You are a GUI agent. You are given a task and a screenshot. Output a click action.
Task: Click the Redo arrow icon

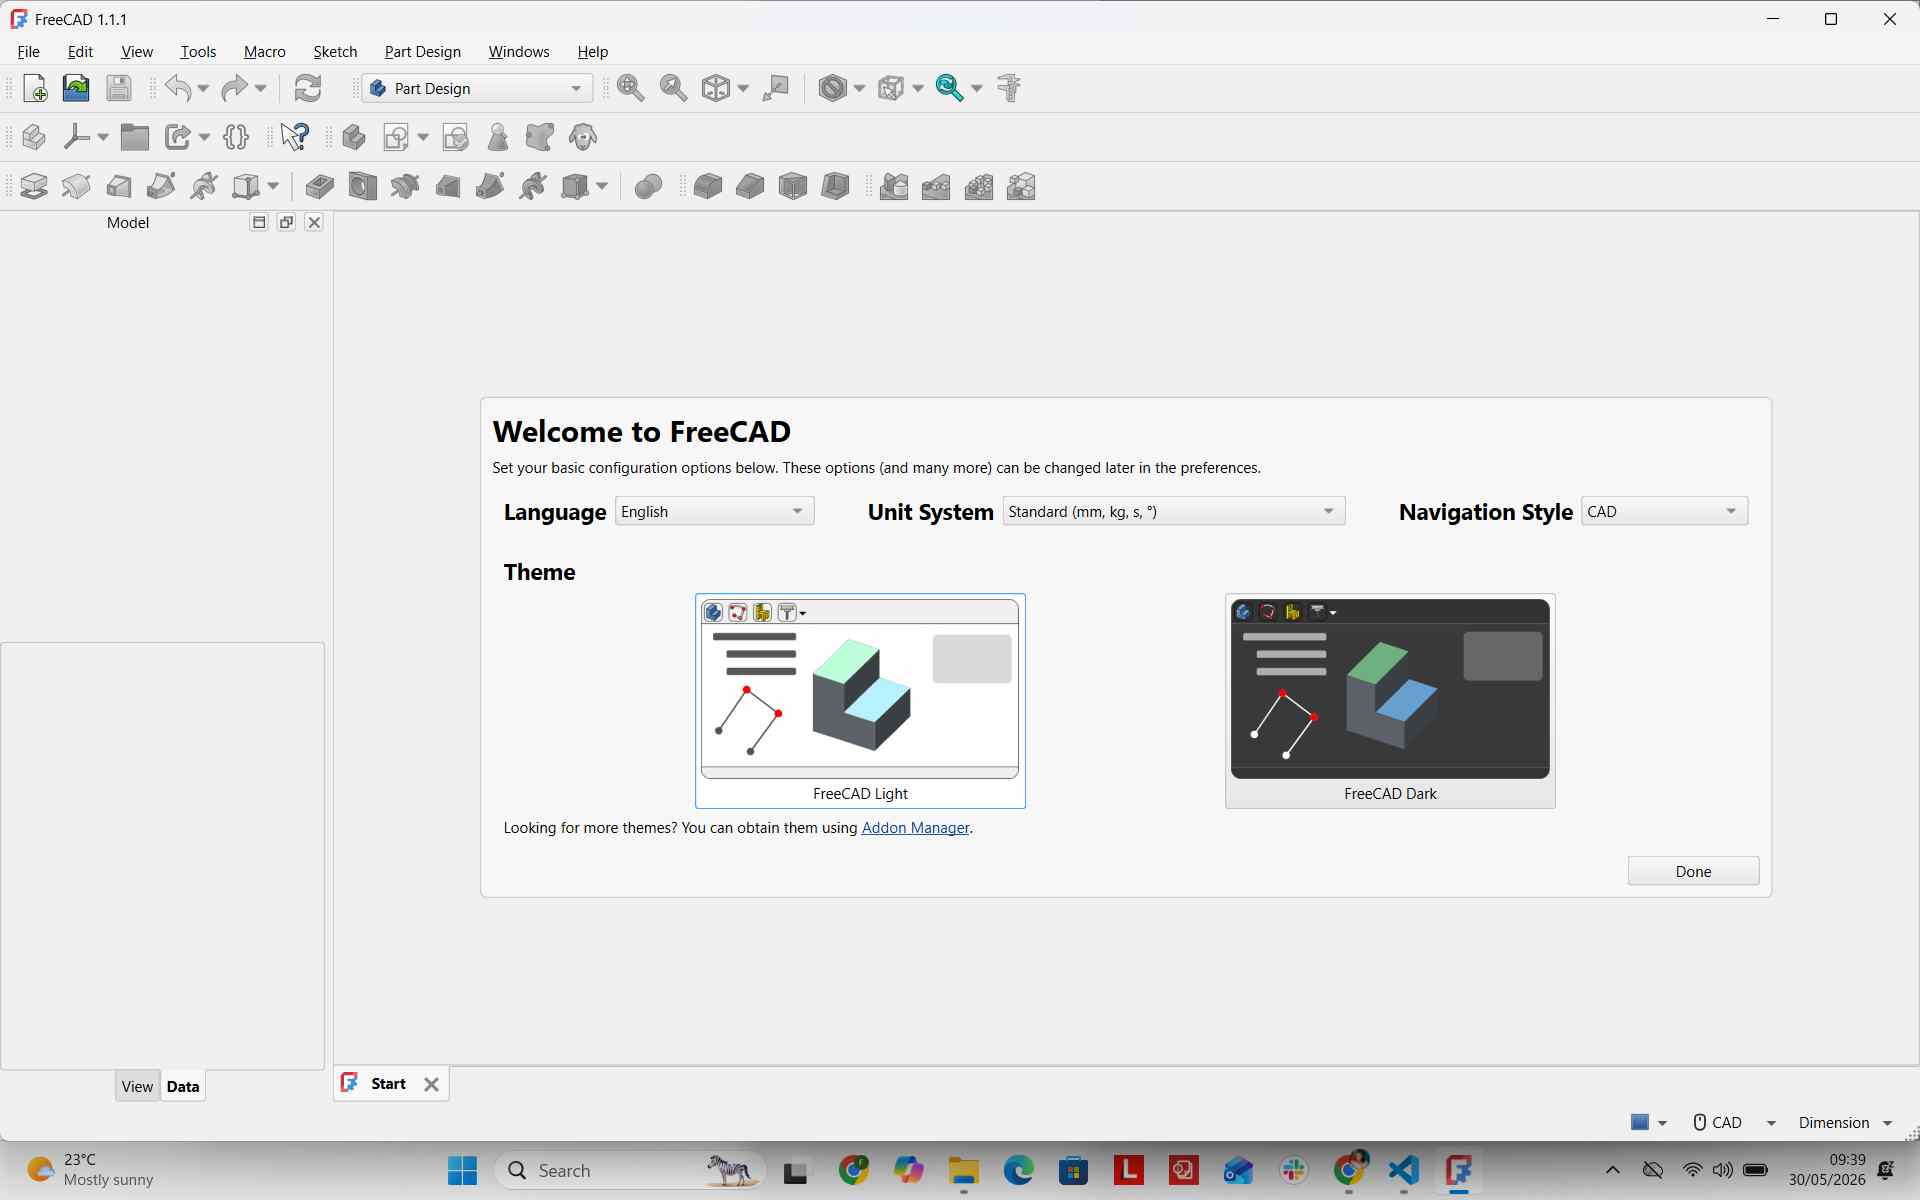click(234, 88)
